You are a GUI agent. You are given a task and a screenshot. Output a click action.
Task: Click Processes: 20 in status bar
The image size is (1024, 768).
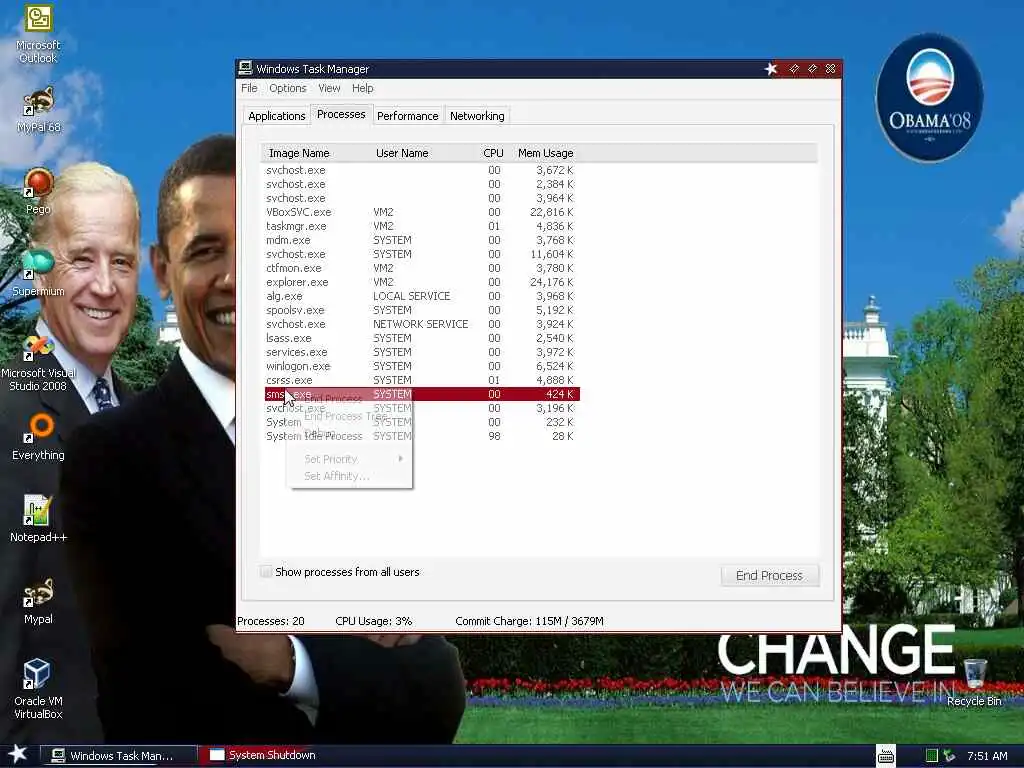pyautogui.click(x=270, y=621)
